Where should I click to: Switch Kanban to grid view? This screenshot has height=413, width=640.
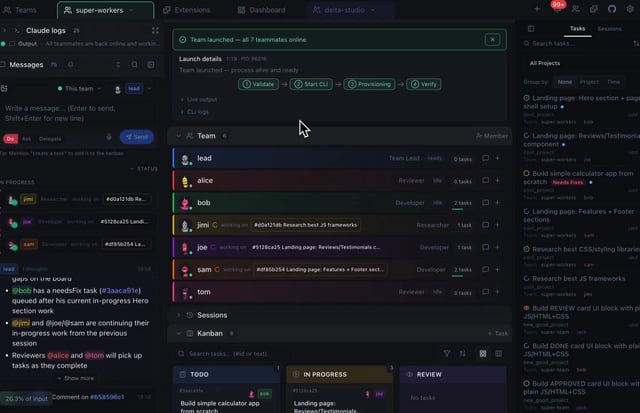(x=483, y=353)
